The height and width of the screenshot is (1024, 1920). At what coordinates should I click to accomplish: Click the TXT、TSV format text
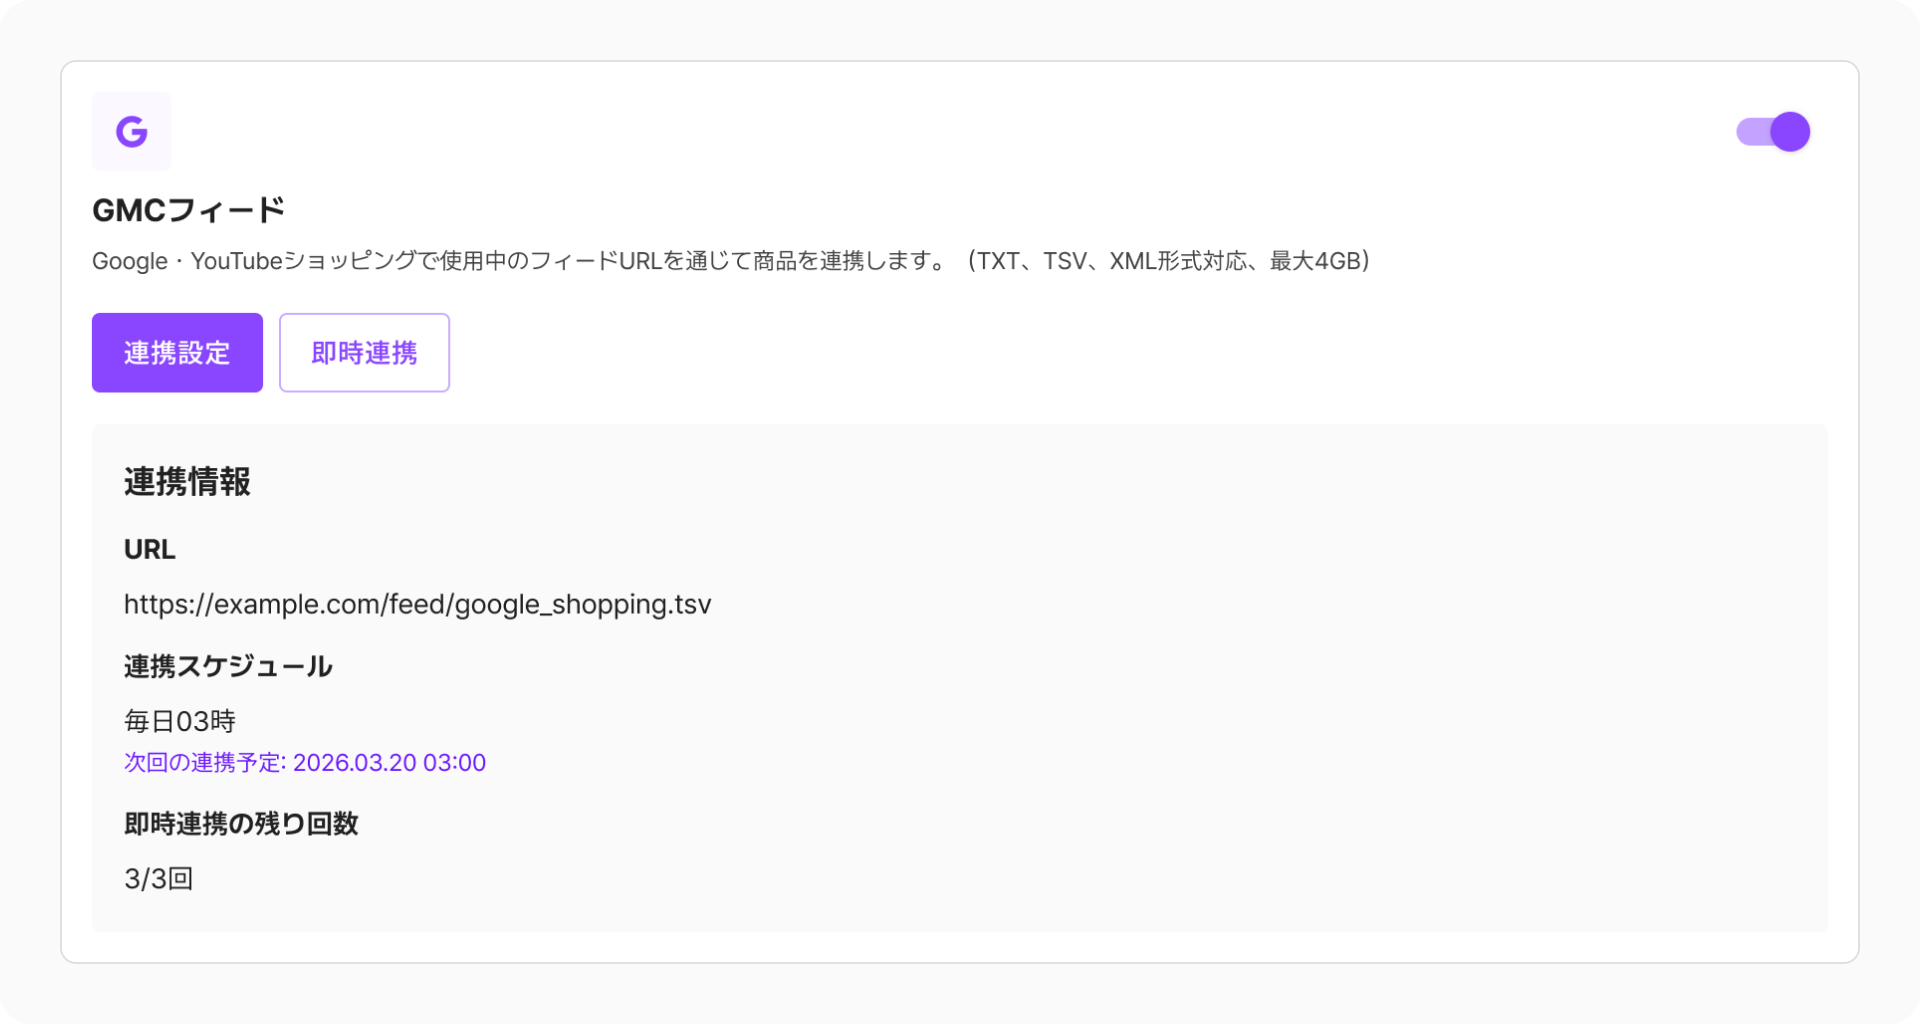click(1031, 261)
